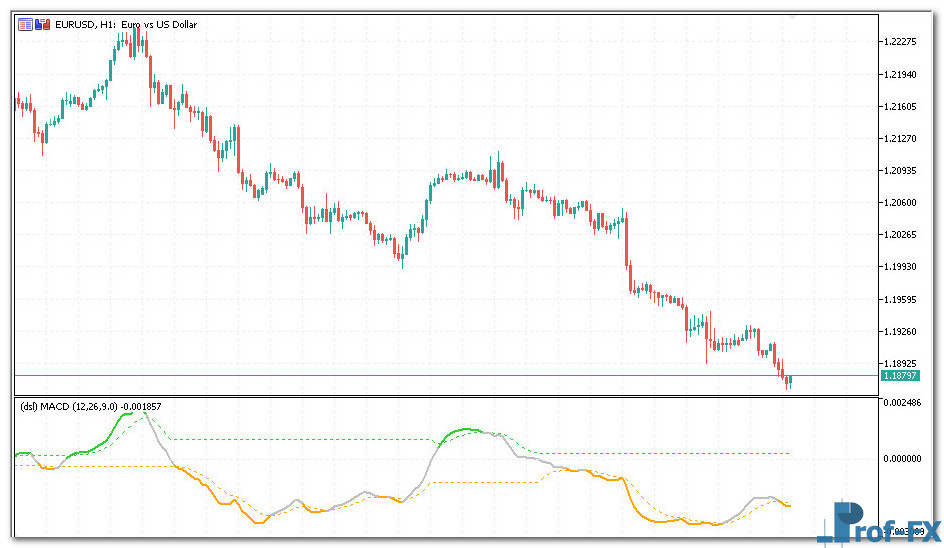Click the 1.22275 price scale label
Viewport: 944px width, 548px height.
(x=901, y=42)
